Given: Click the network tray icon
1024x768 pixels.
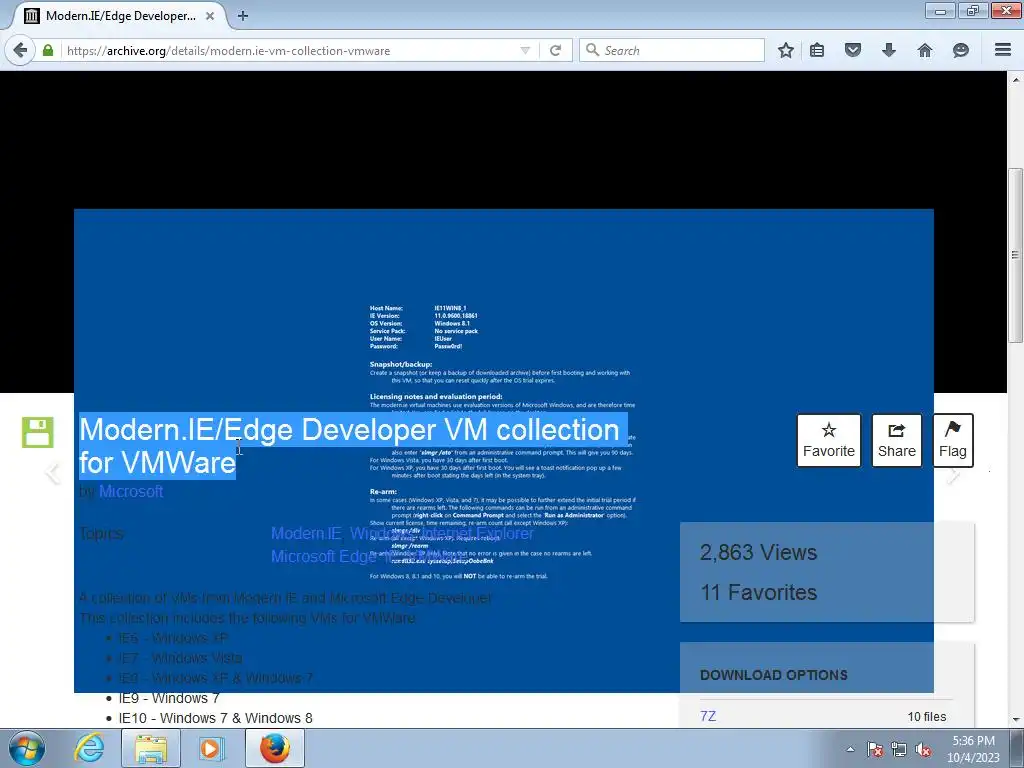Looking at the screenshot, I should pos(899,749).
